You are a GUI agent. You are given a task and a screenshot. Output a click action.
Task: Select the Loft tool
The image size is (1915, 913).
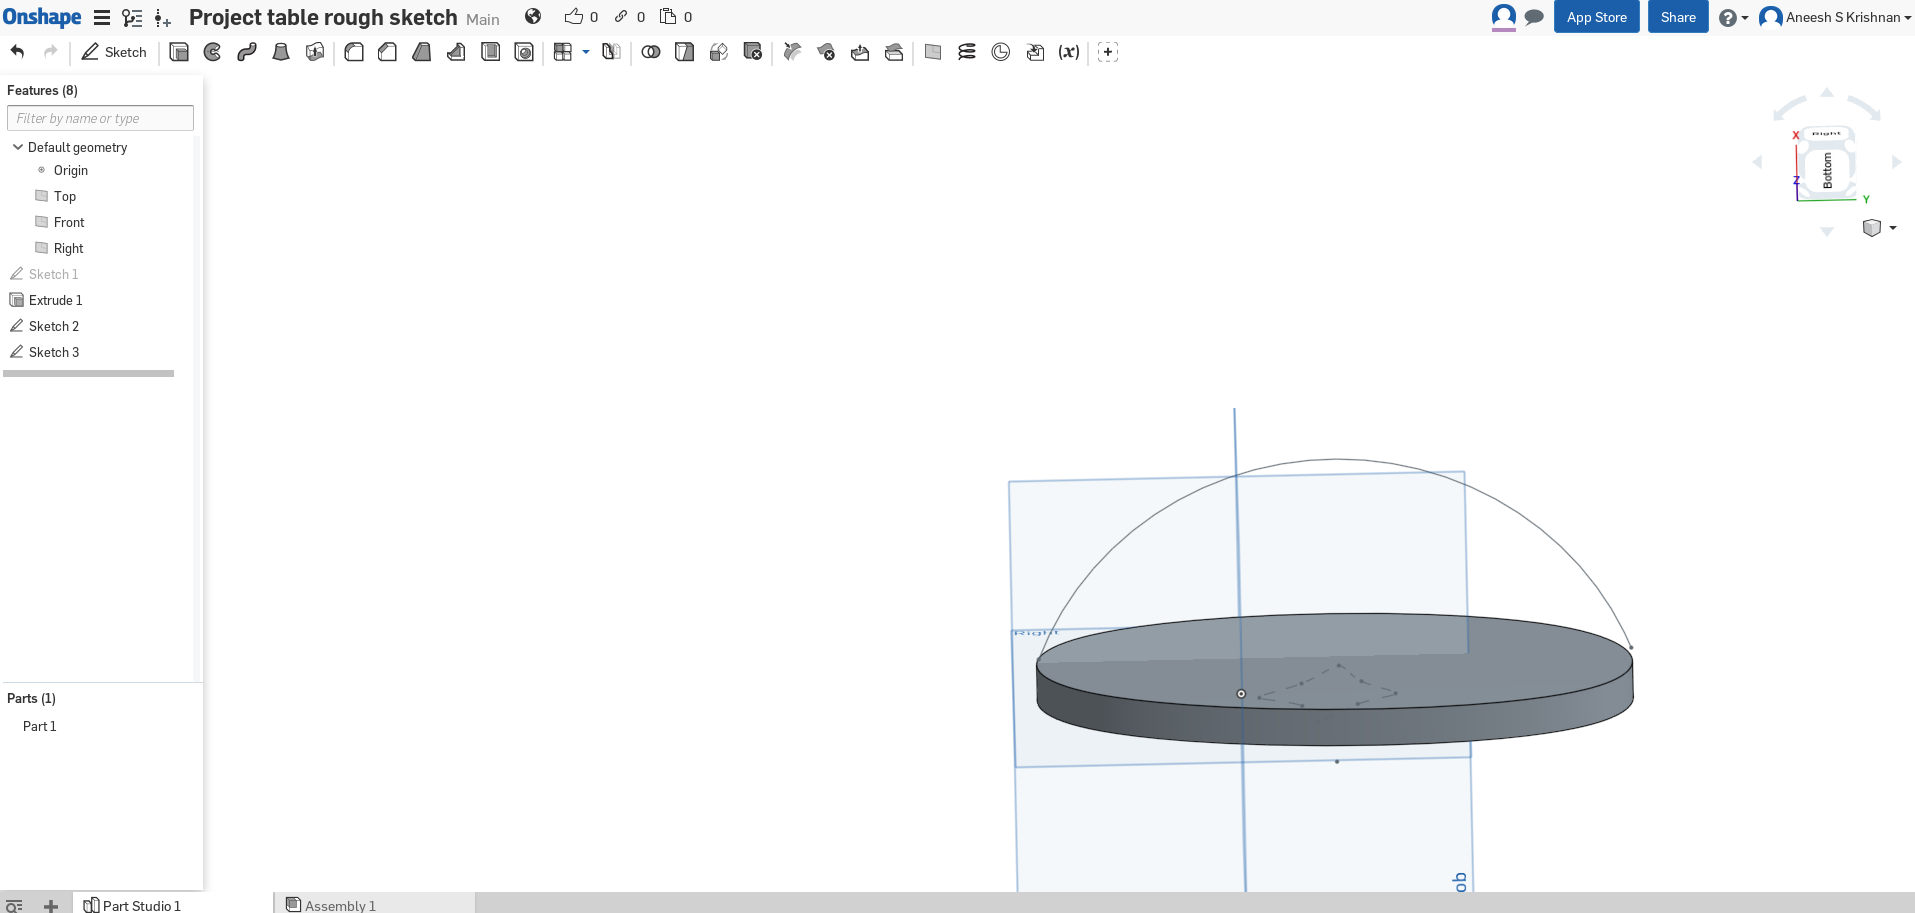tap(280, 52)
